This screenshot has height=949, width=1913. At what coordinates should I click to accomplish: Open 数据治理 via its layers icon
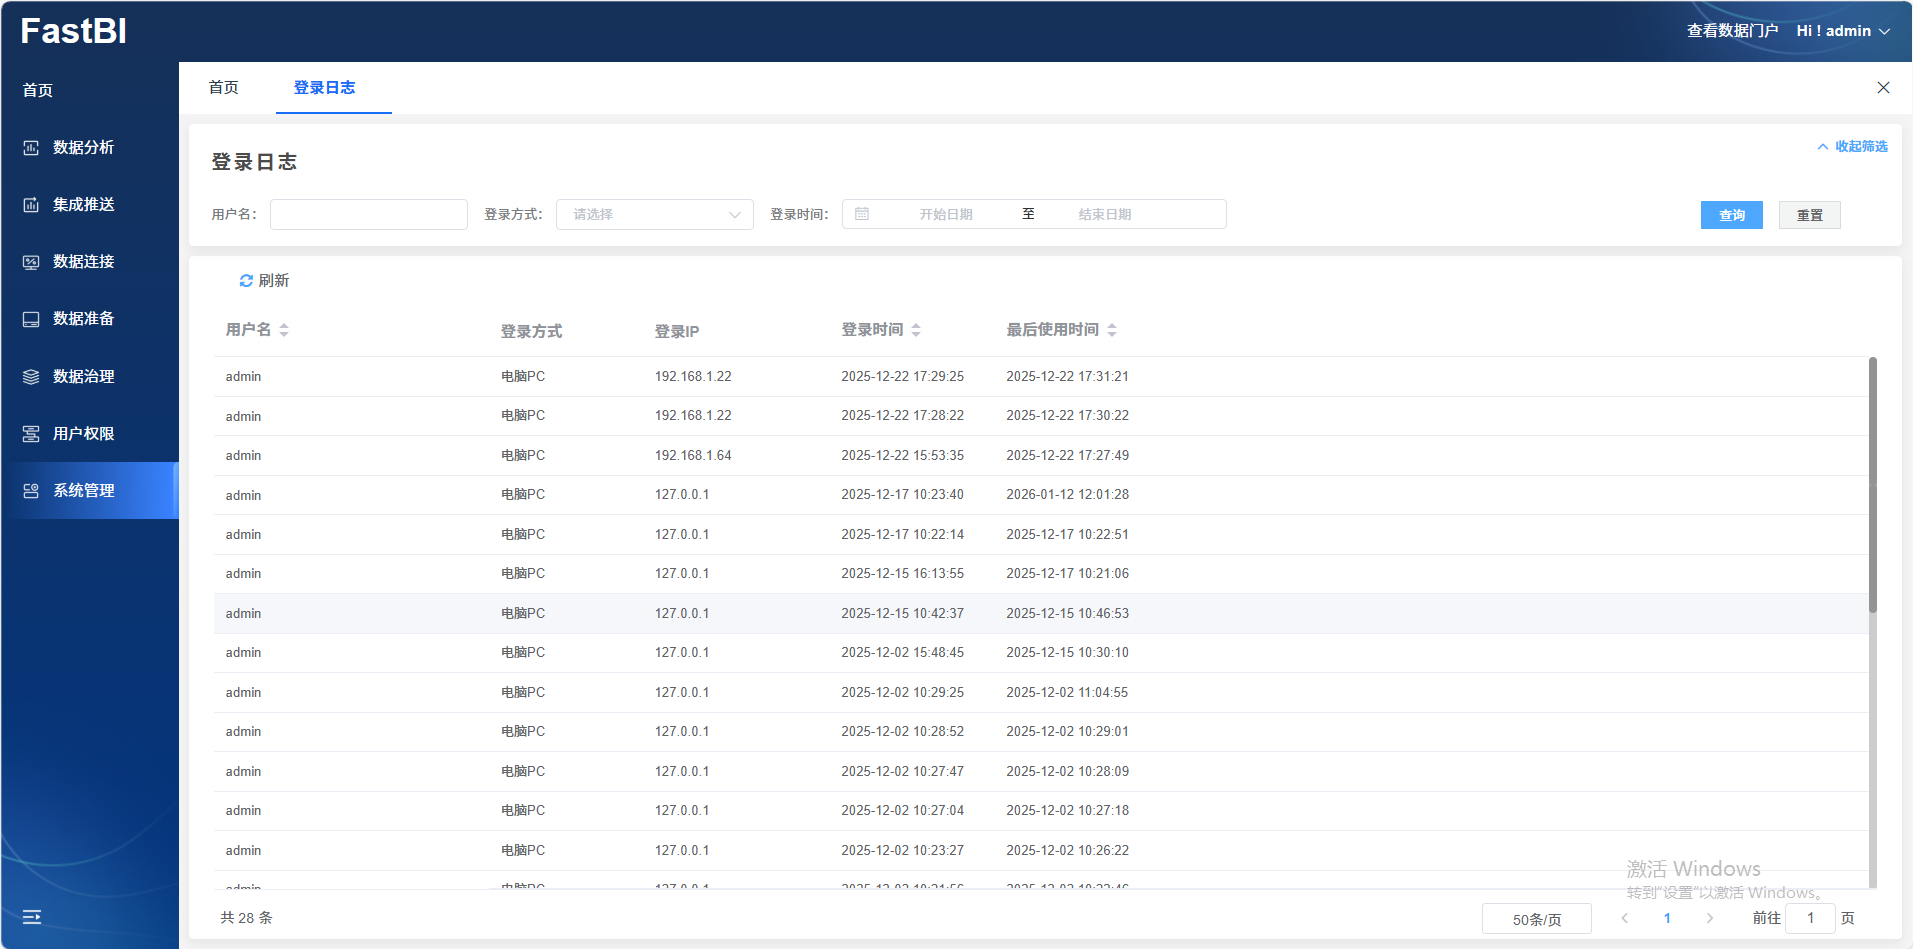point(31,377)
